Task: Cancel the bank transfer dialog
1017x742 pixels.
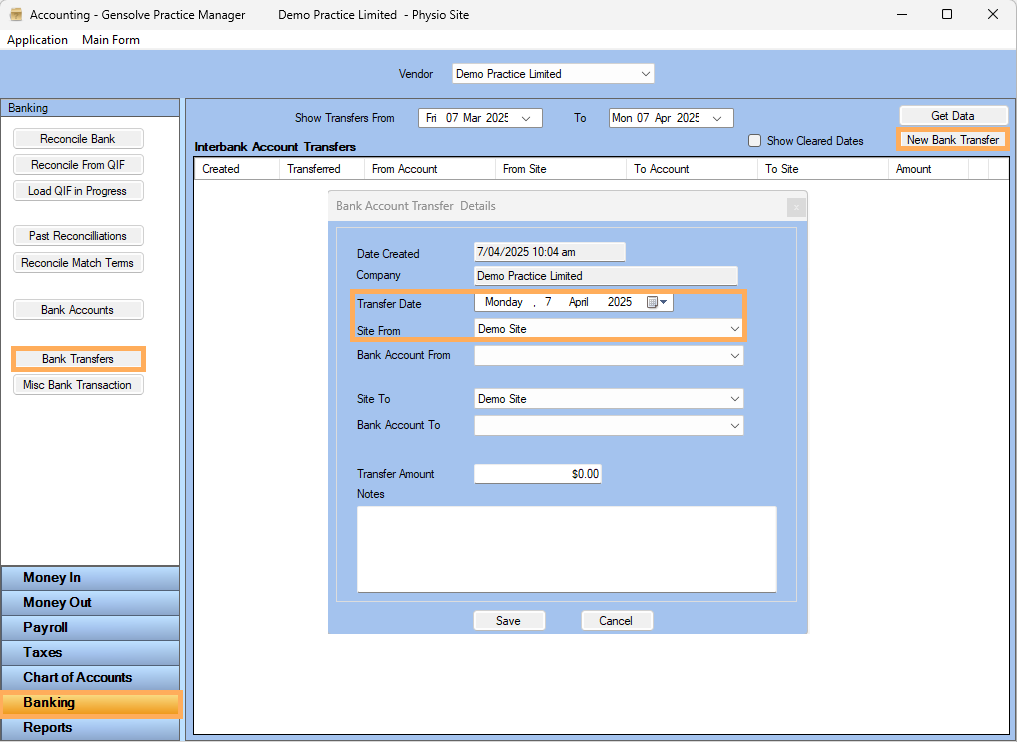Action: pyautogui.click(x=616, y=621)
